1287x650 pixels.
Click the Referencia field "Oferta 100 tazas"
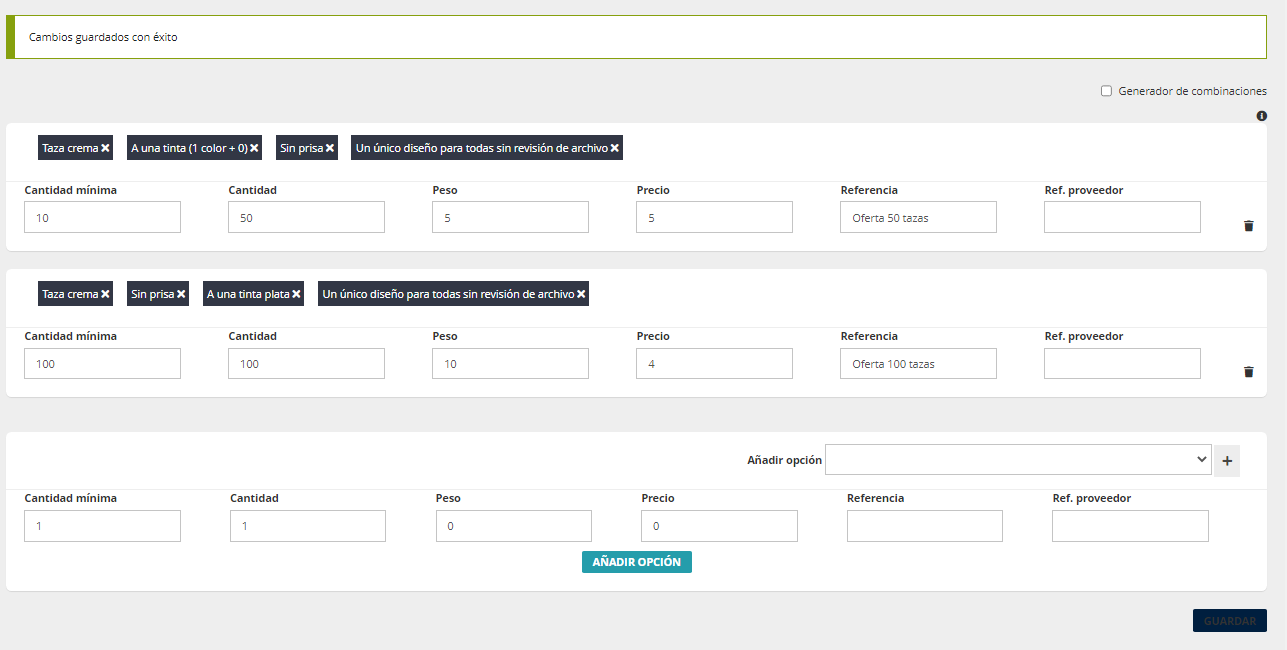(x=918, y=363)
